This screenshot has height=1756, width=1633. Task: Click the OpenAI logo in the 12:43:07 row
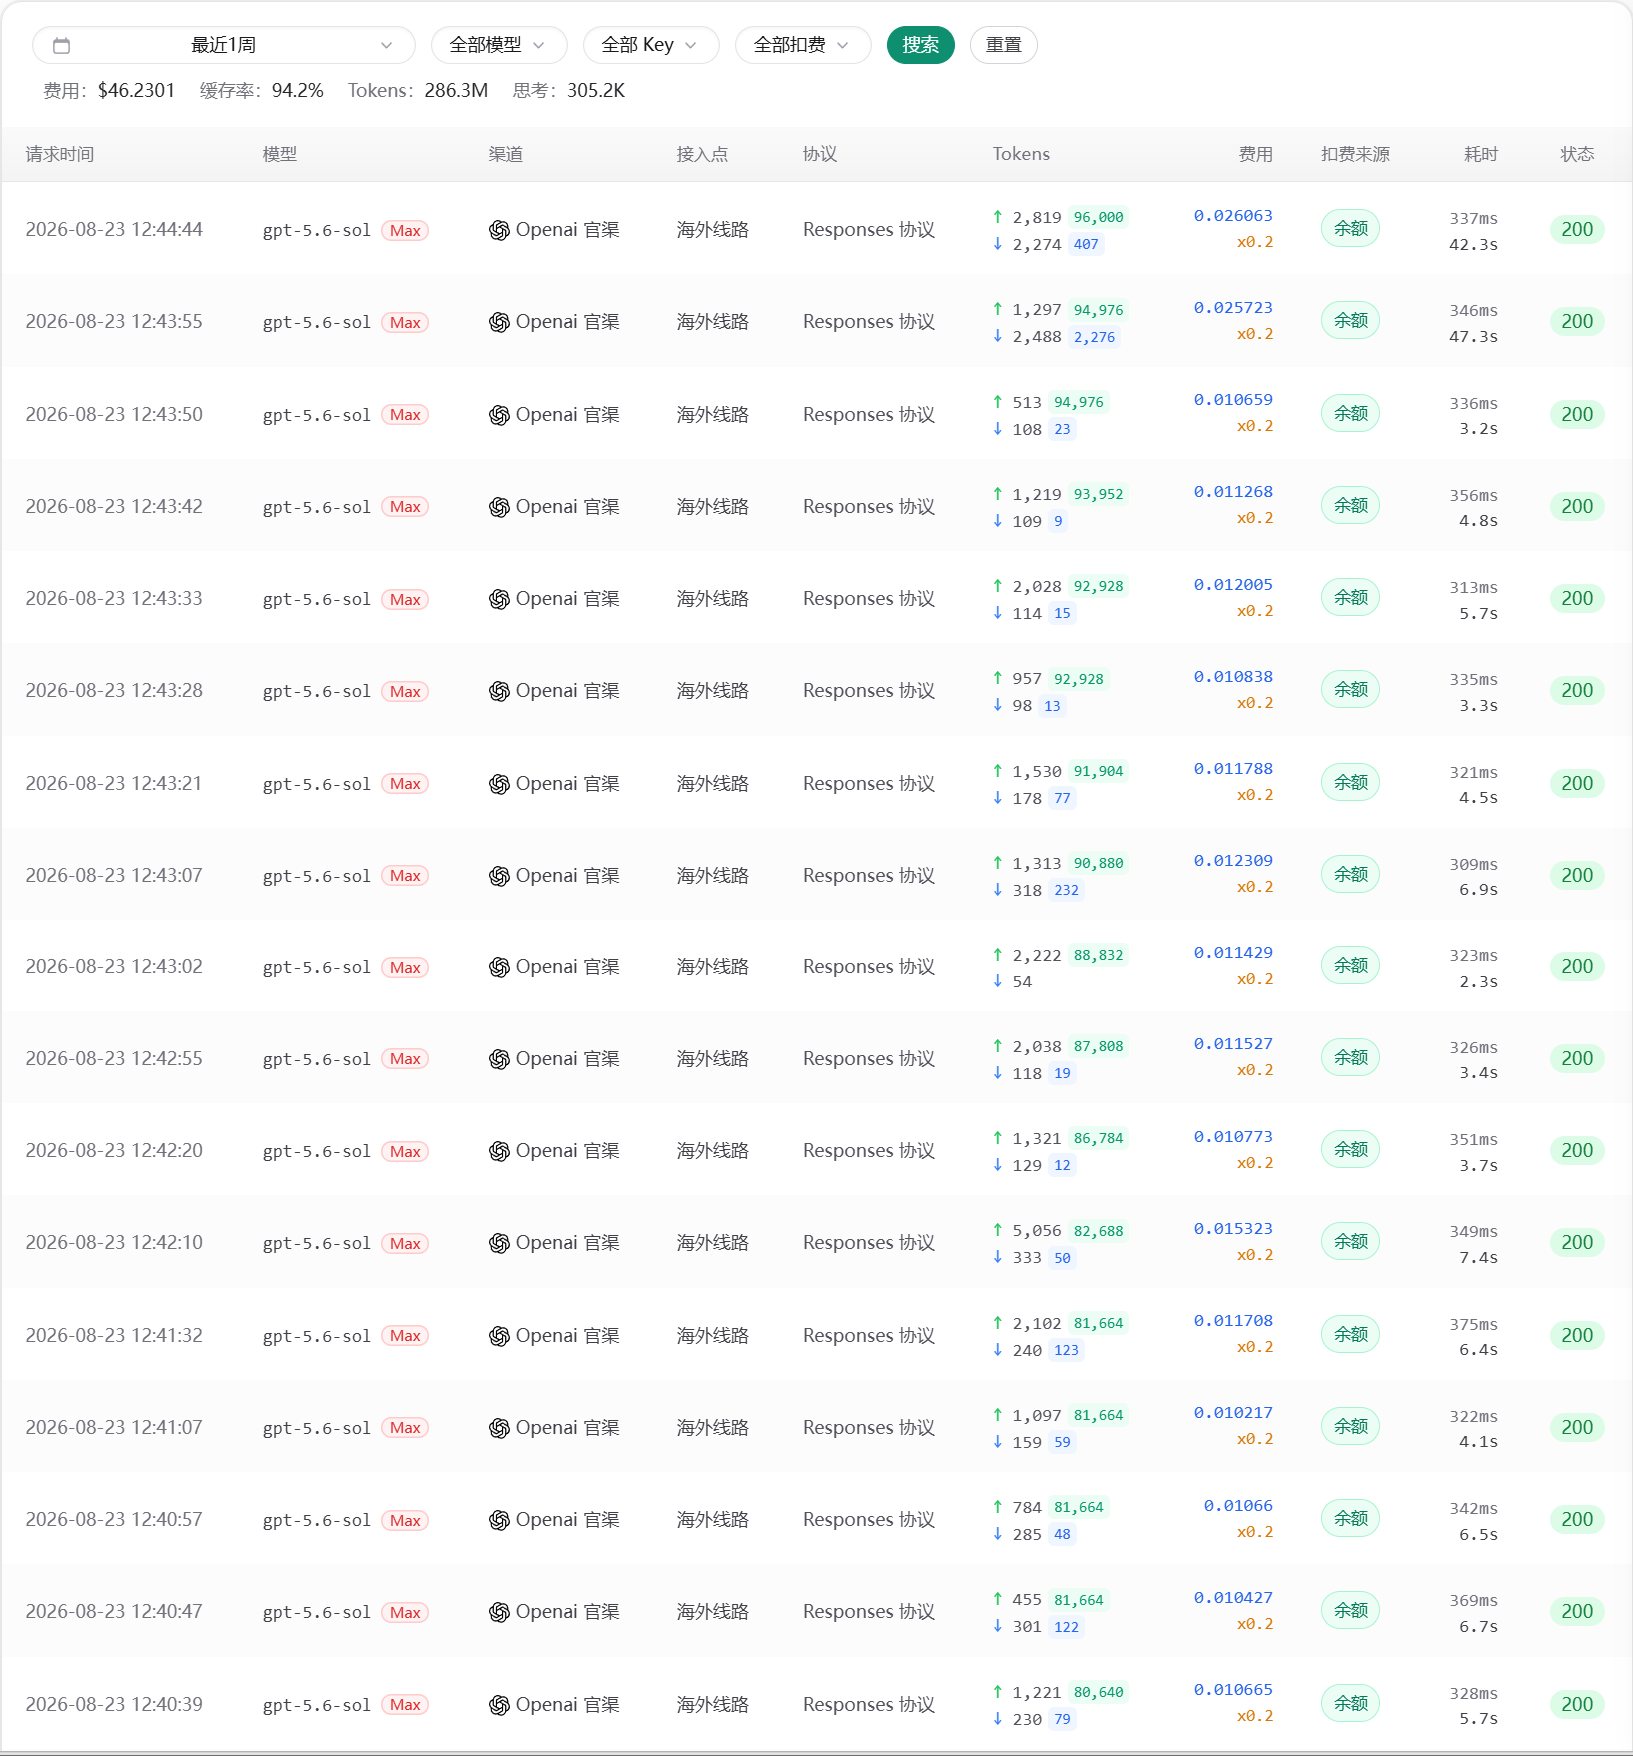coord(499,876)
